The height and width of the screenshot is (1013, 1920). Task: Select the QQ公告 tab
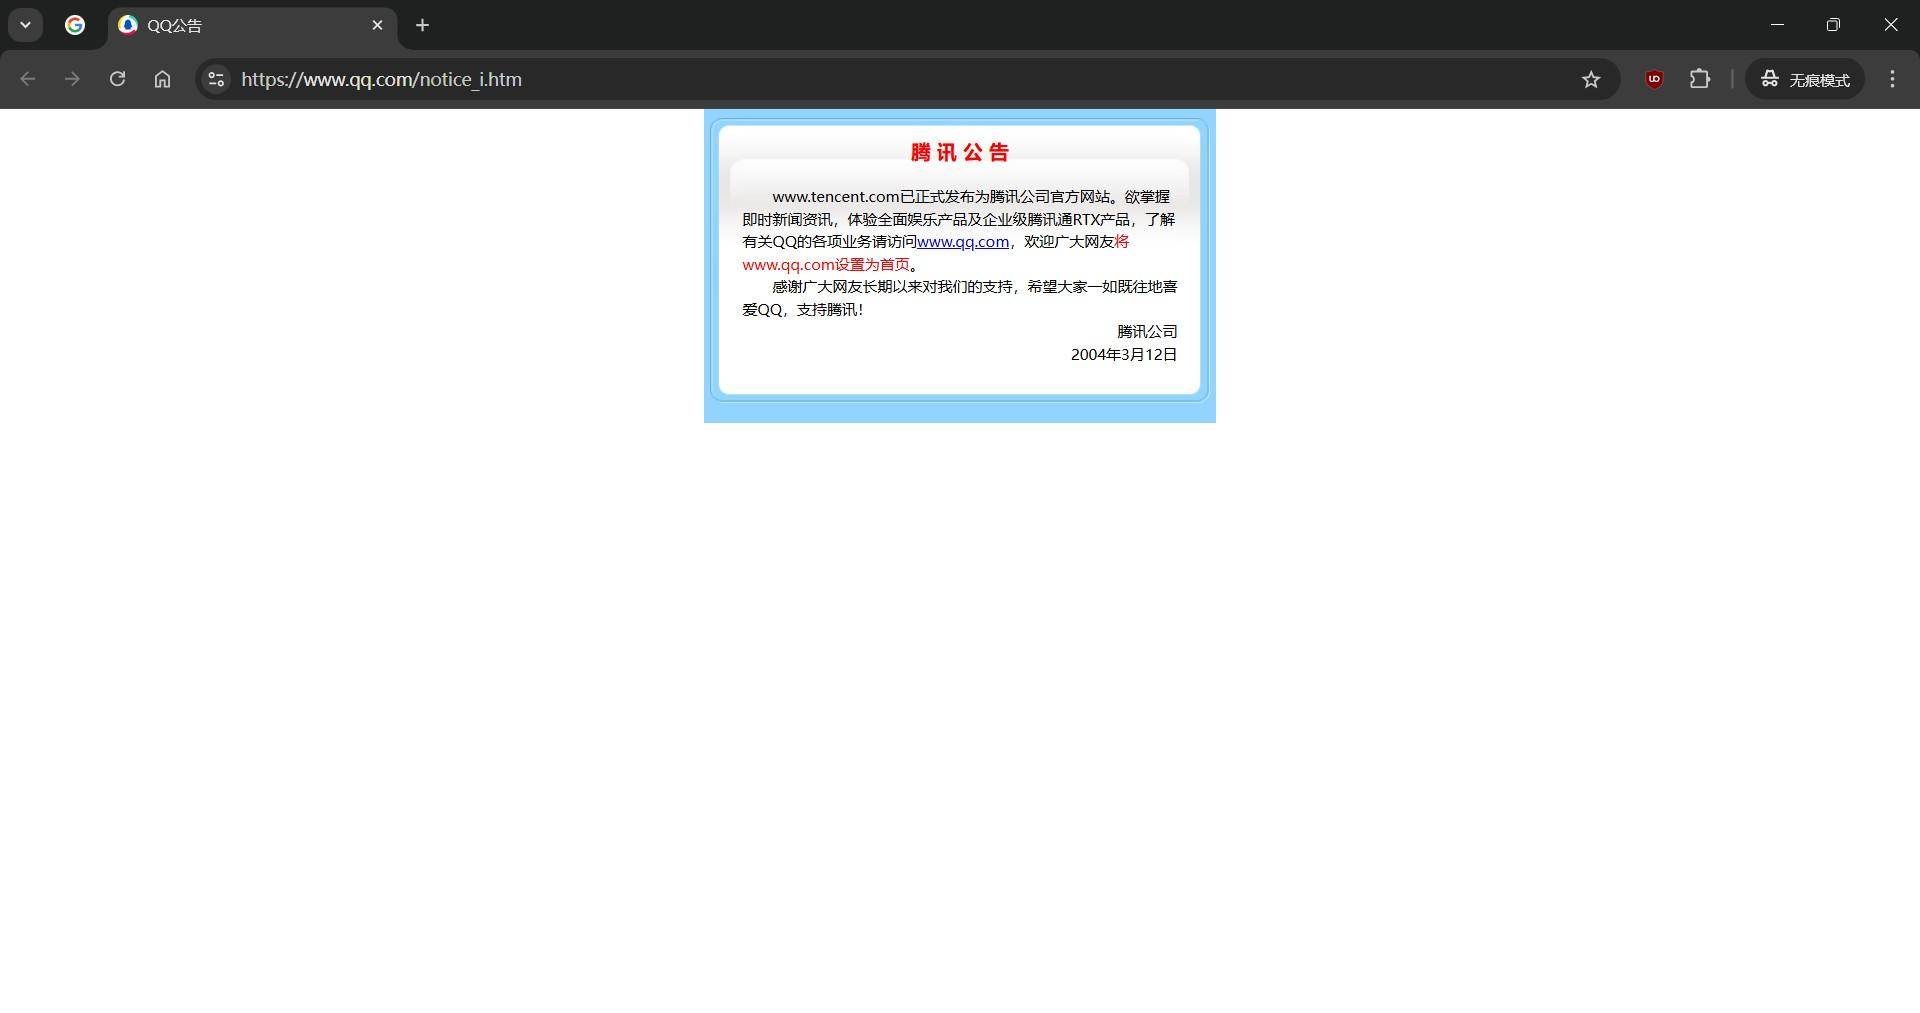coord(252,25)
